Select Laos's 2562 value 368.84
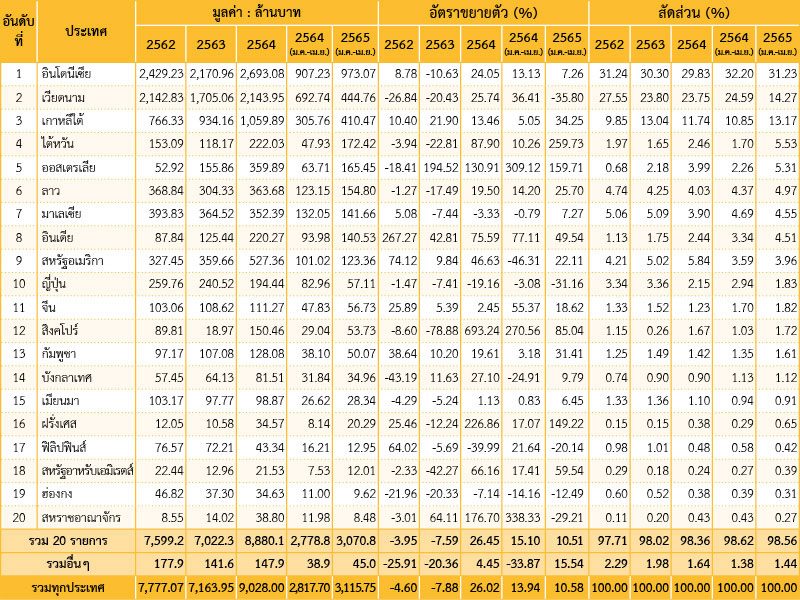 (x=166, y=191)
